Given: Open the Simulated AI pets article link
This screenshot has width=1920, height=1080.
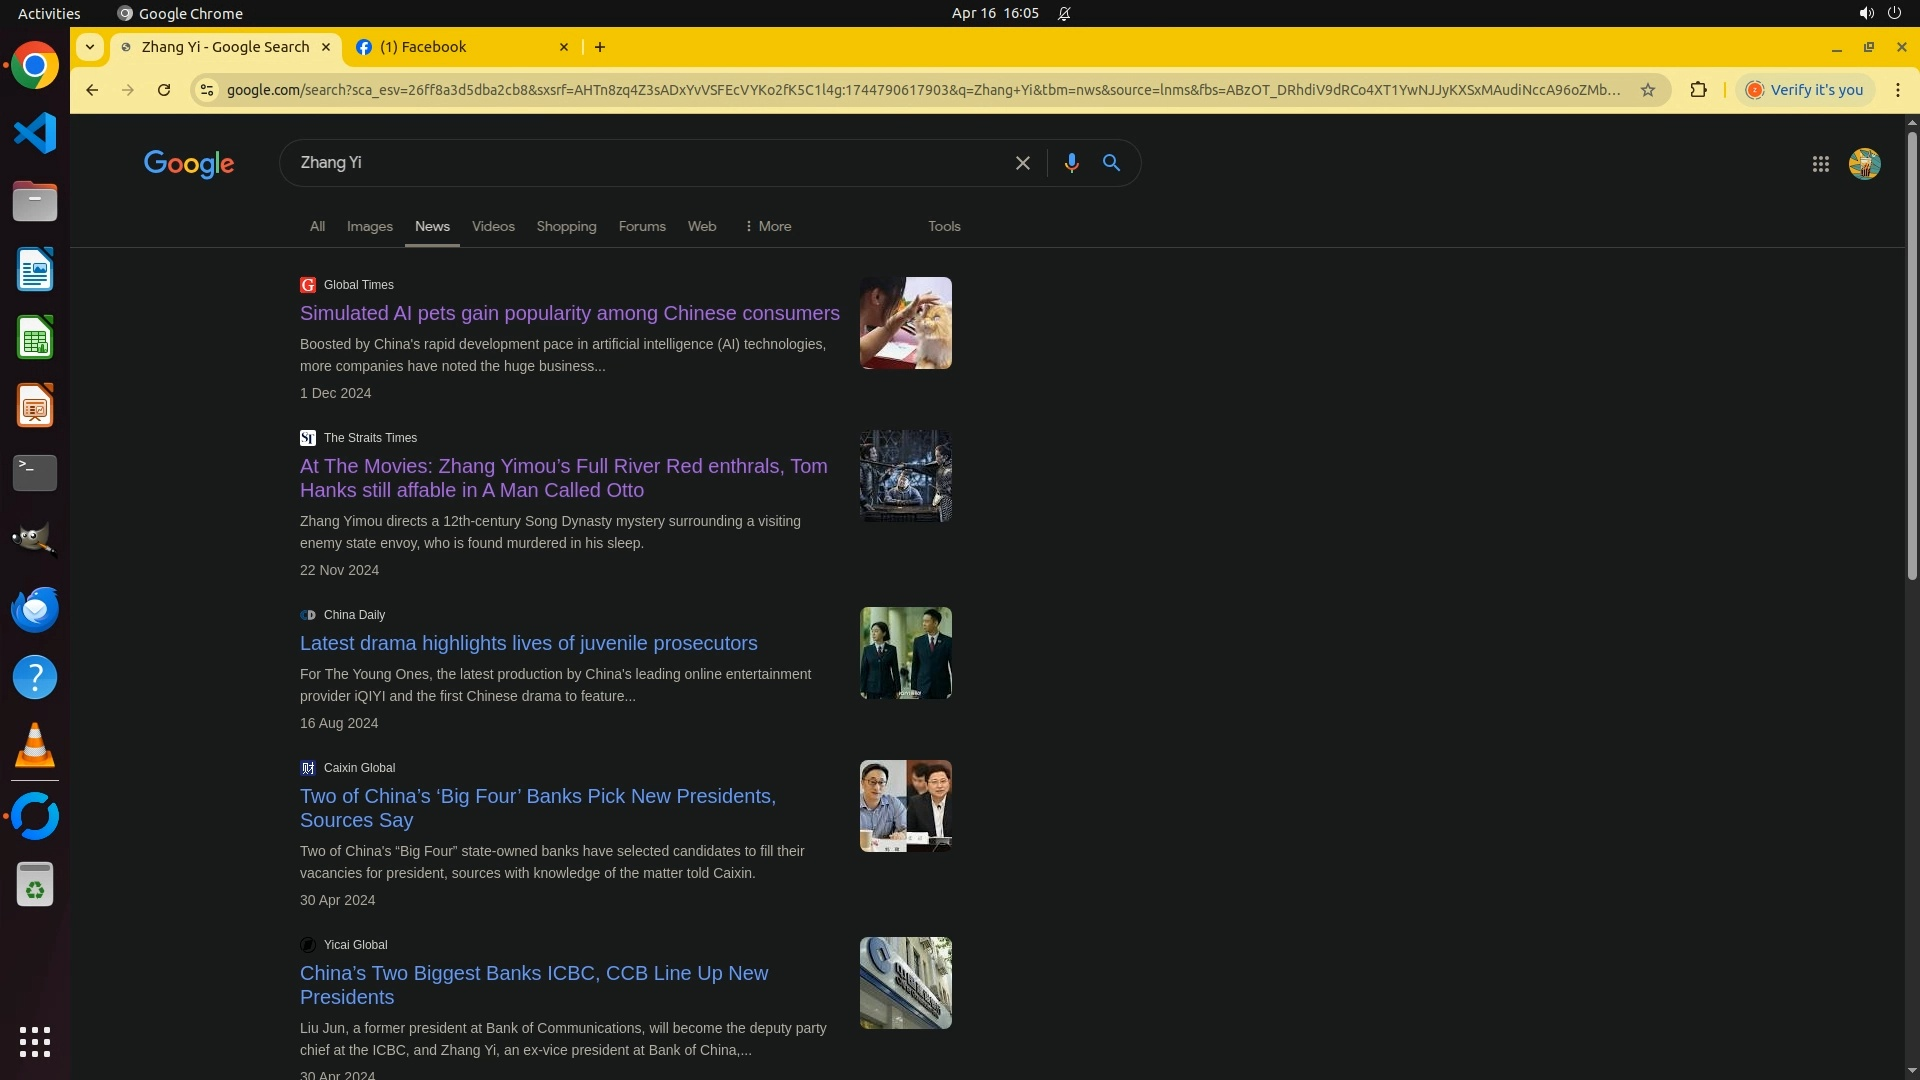Looking at the screenshot, I should [569, 313].
